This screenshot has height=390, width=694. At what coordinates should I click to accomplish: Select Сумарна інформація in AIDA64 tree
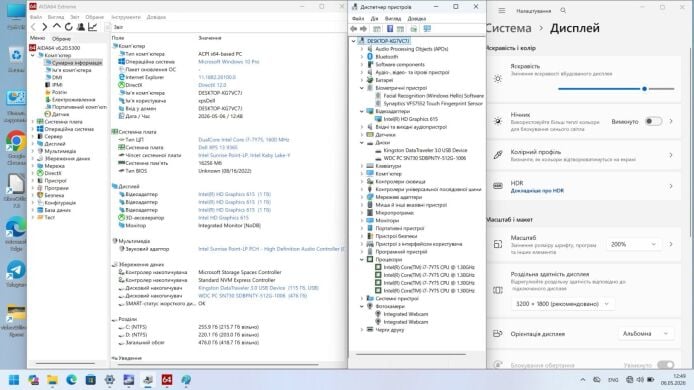[77, 63]
